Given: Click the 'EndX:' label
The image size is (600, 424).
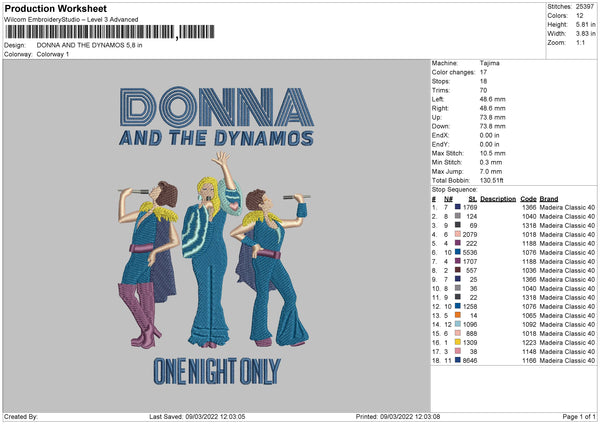Looking at the screenshot, I should pos(440,135).
